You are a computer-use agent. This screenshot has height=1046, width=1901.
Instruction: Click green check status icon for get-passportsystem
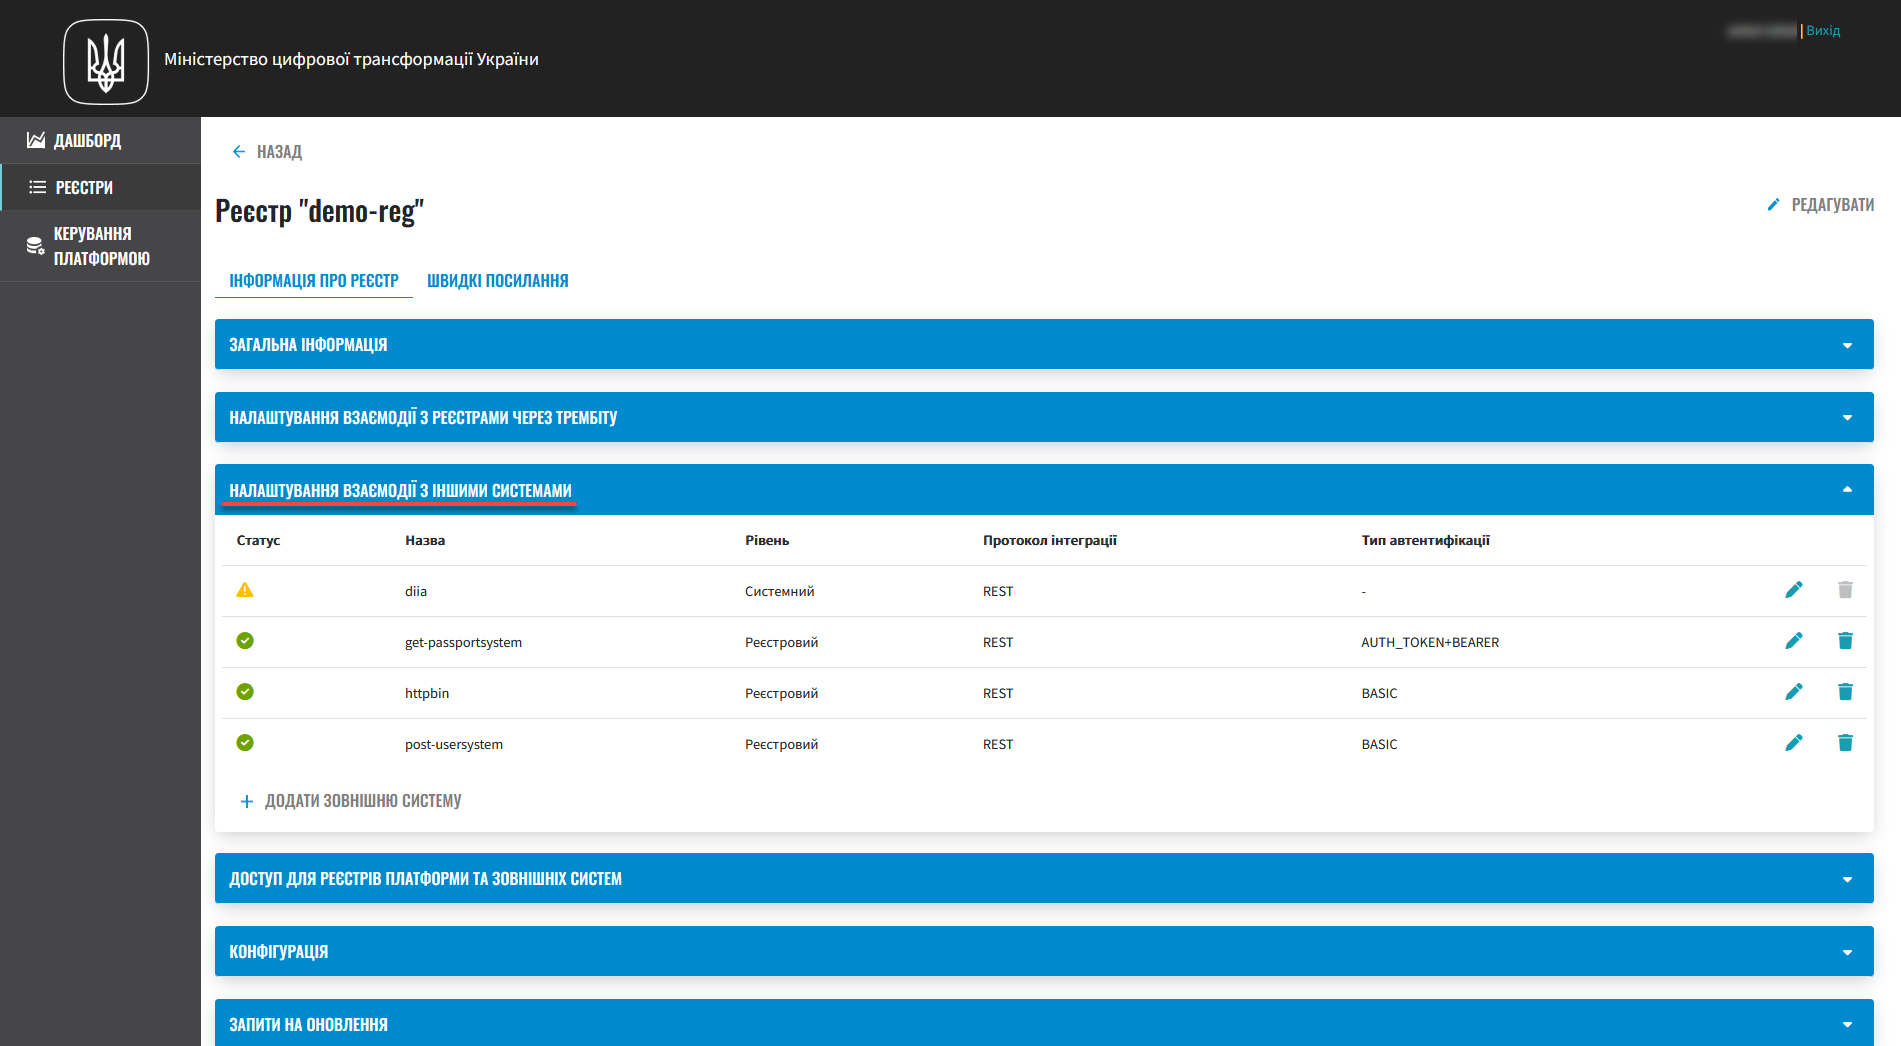tap(245, 641)
